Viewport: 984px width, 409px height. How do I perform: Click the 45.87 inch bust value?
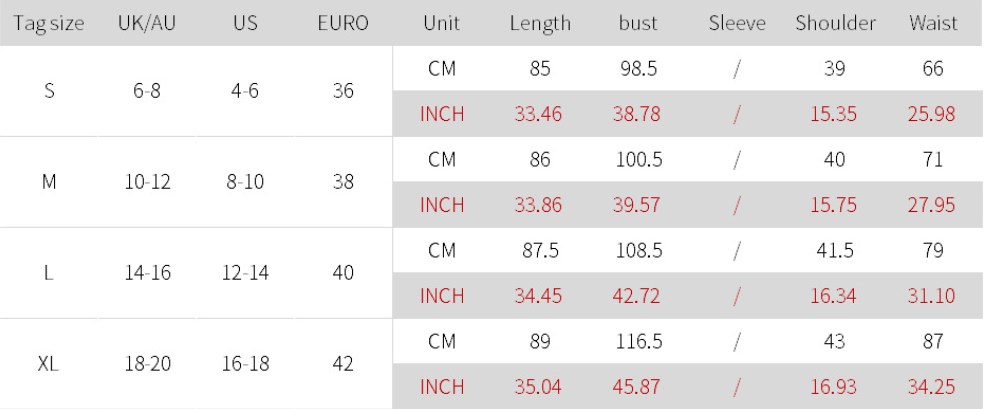[x=638, y=387]
